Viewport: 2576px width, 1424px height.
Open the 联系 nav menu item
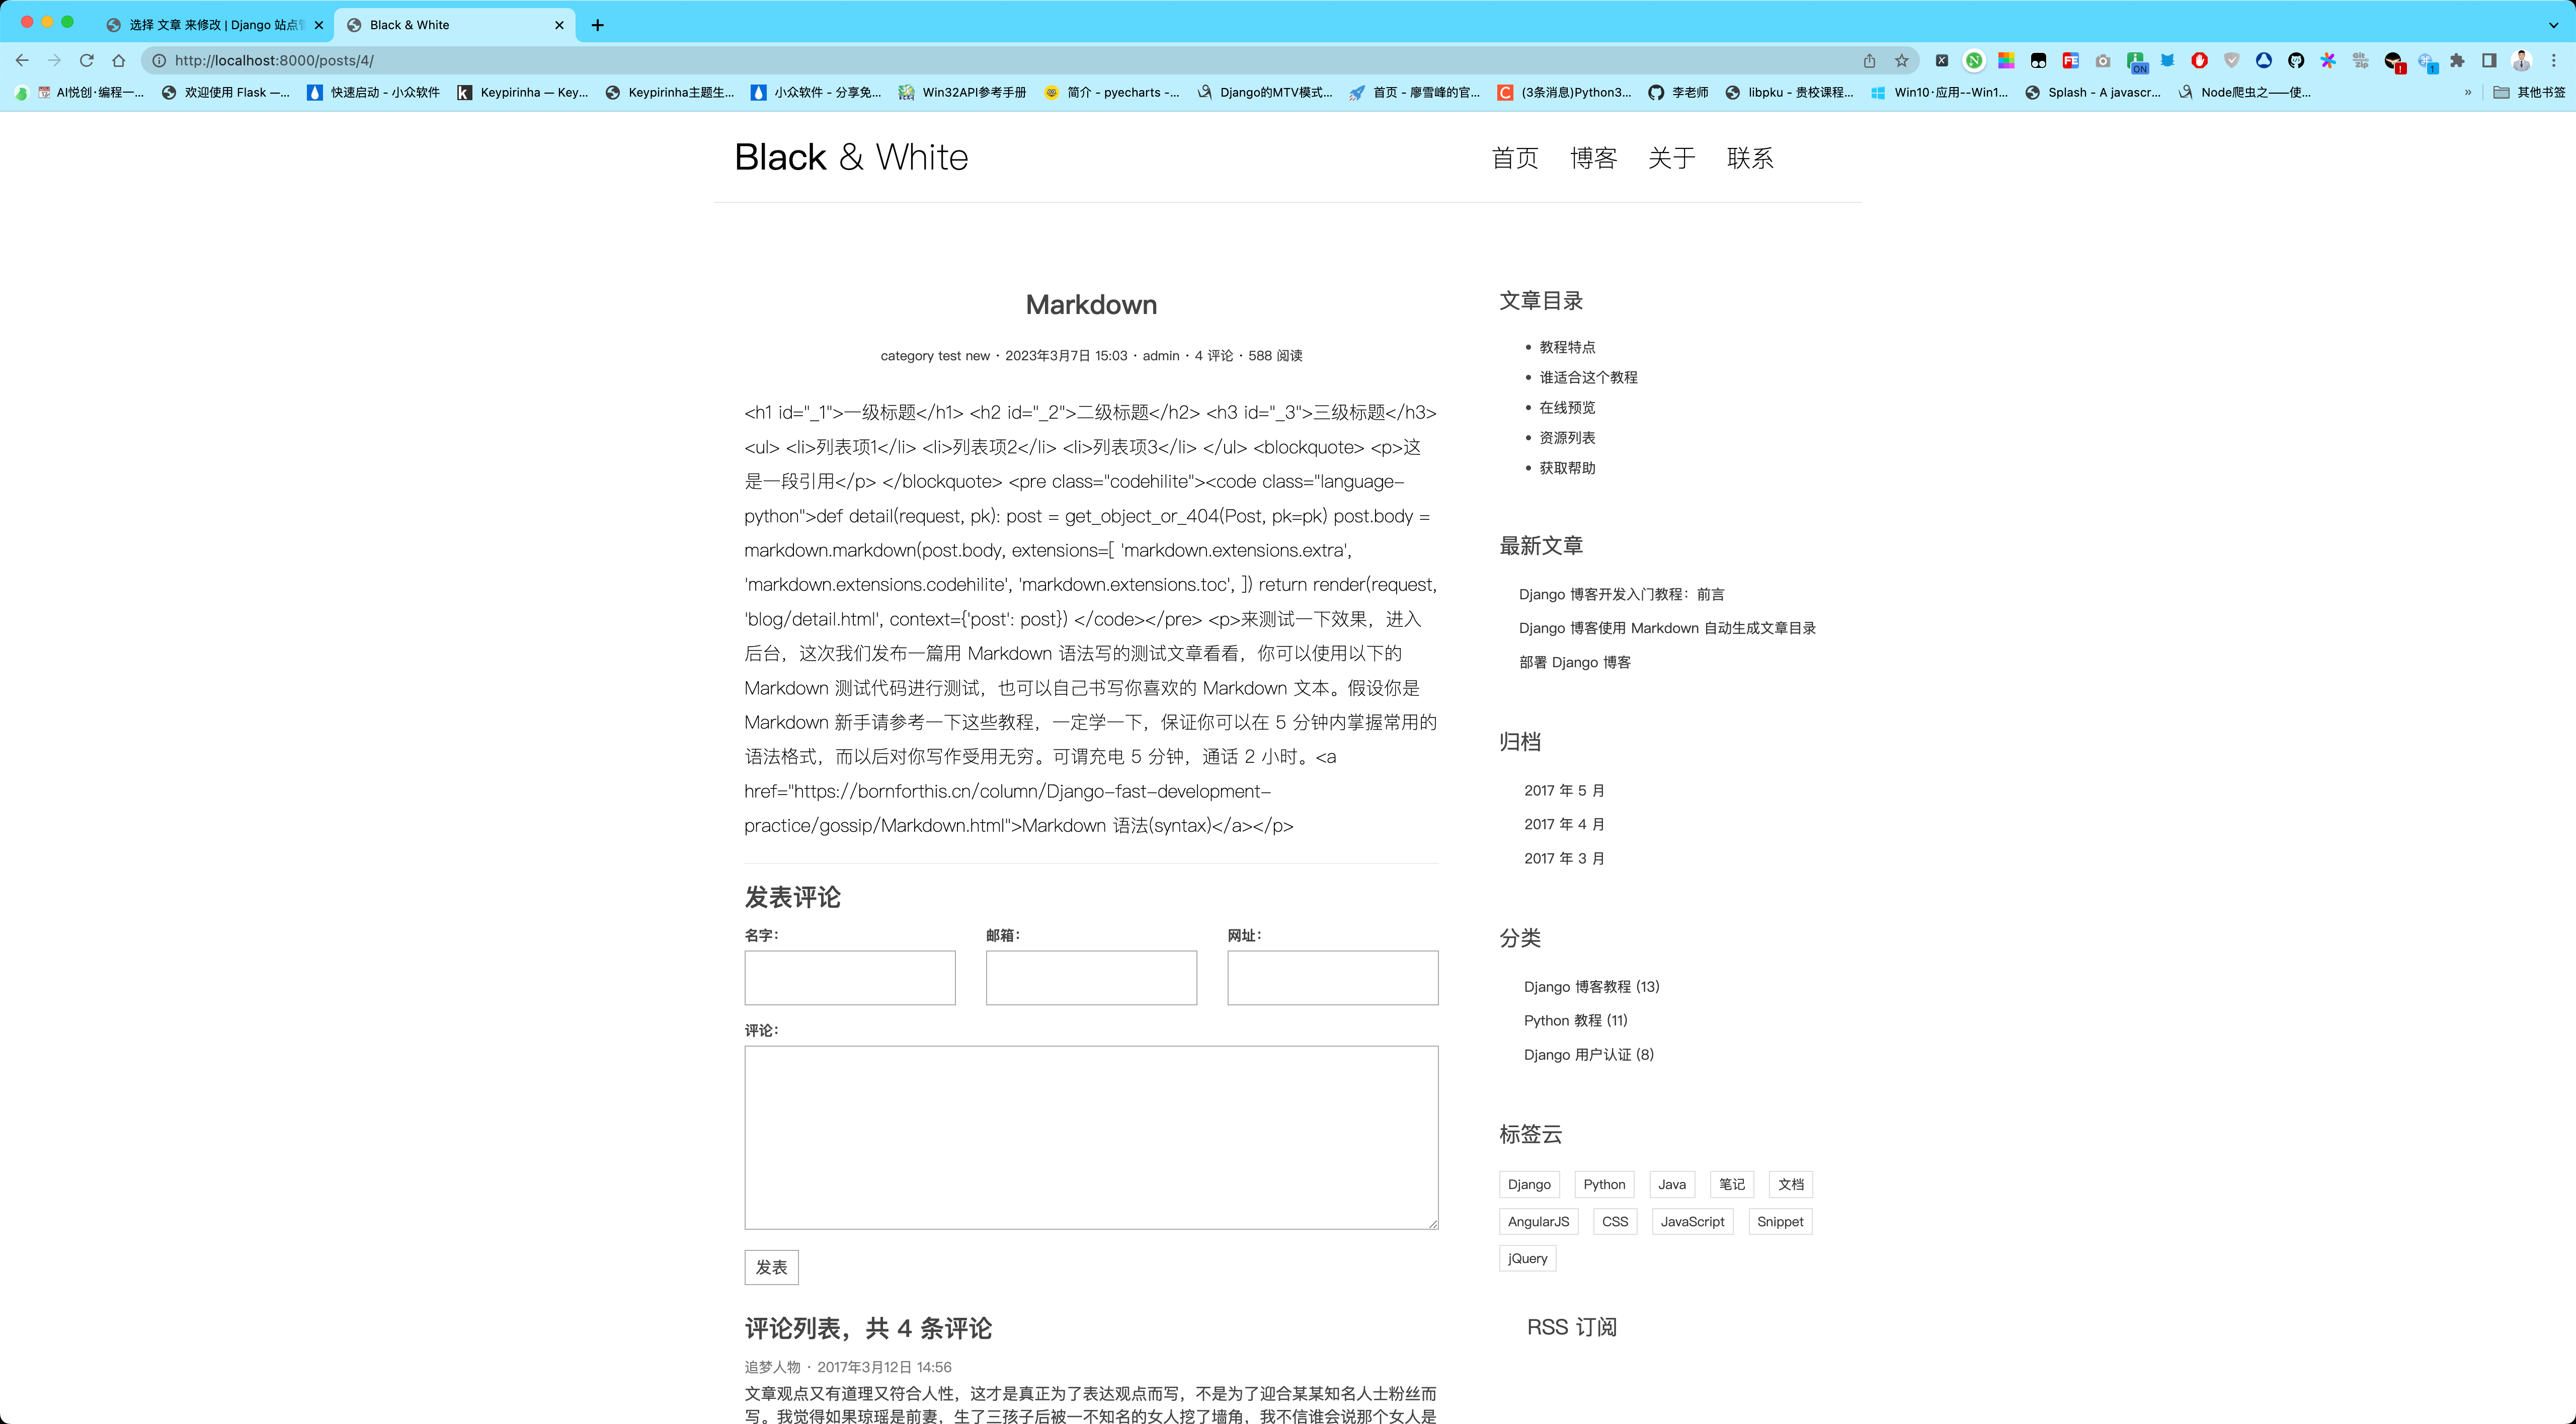(x=1750, y=158)
